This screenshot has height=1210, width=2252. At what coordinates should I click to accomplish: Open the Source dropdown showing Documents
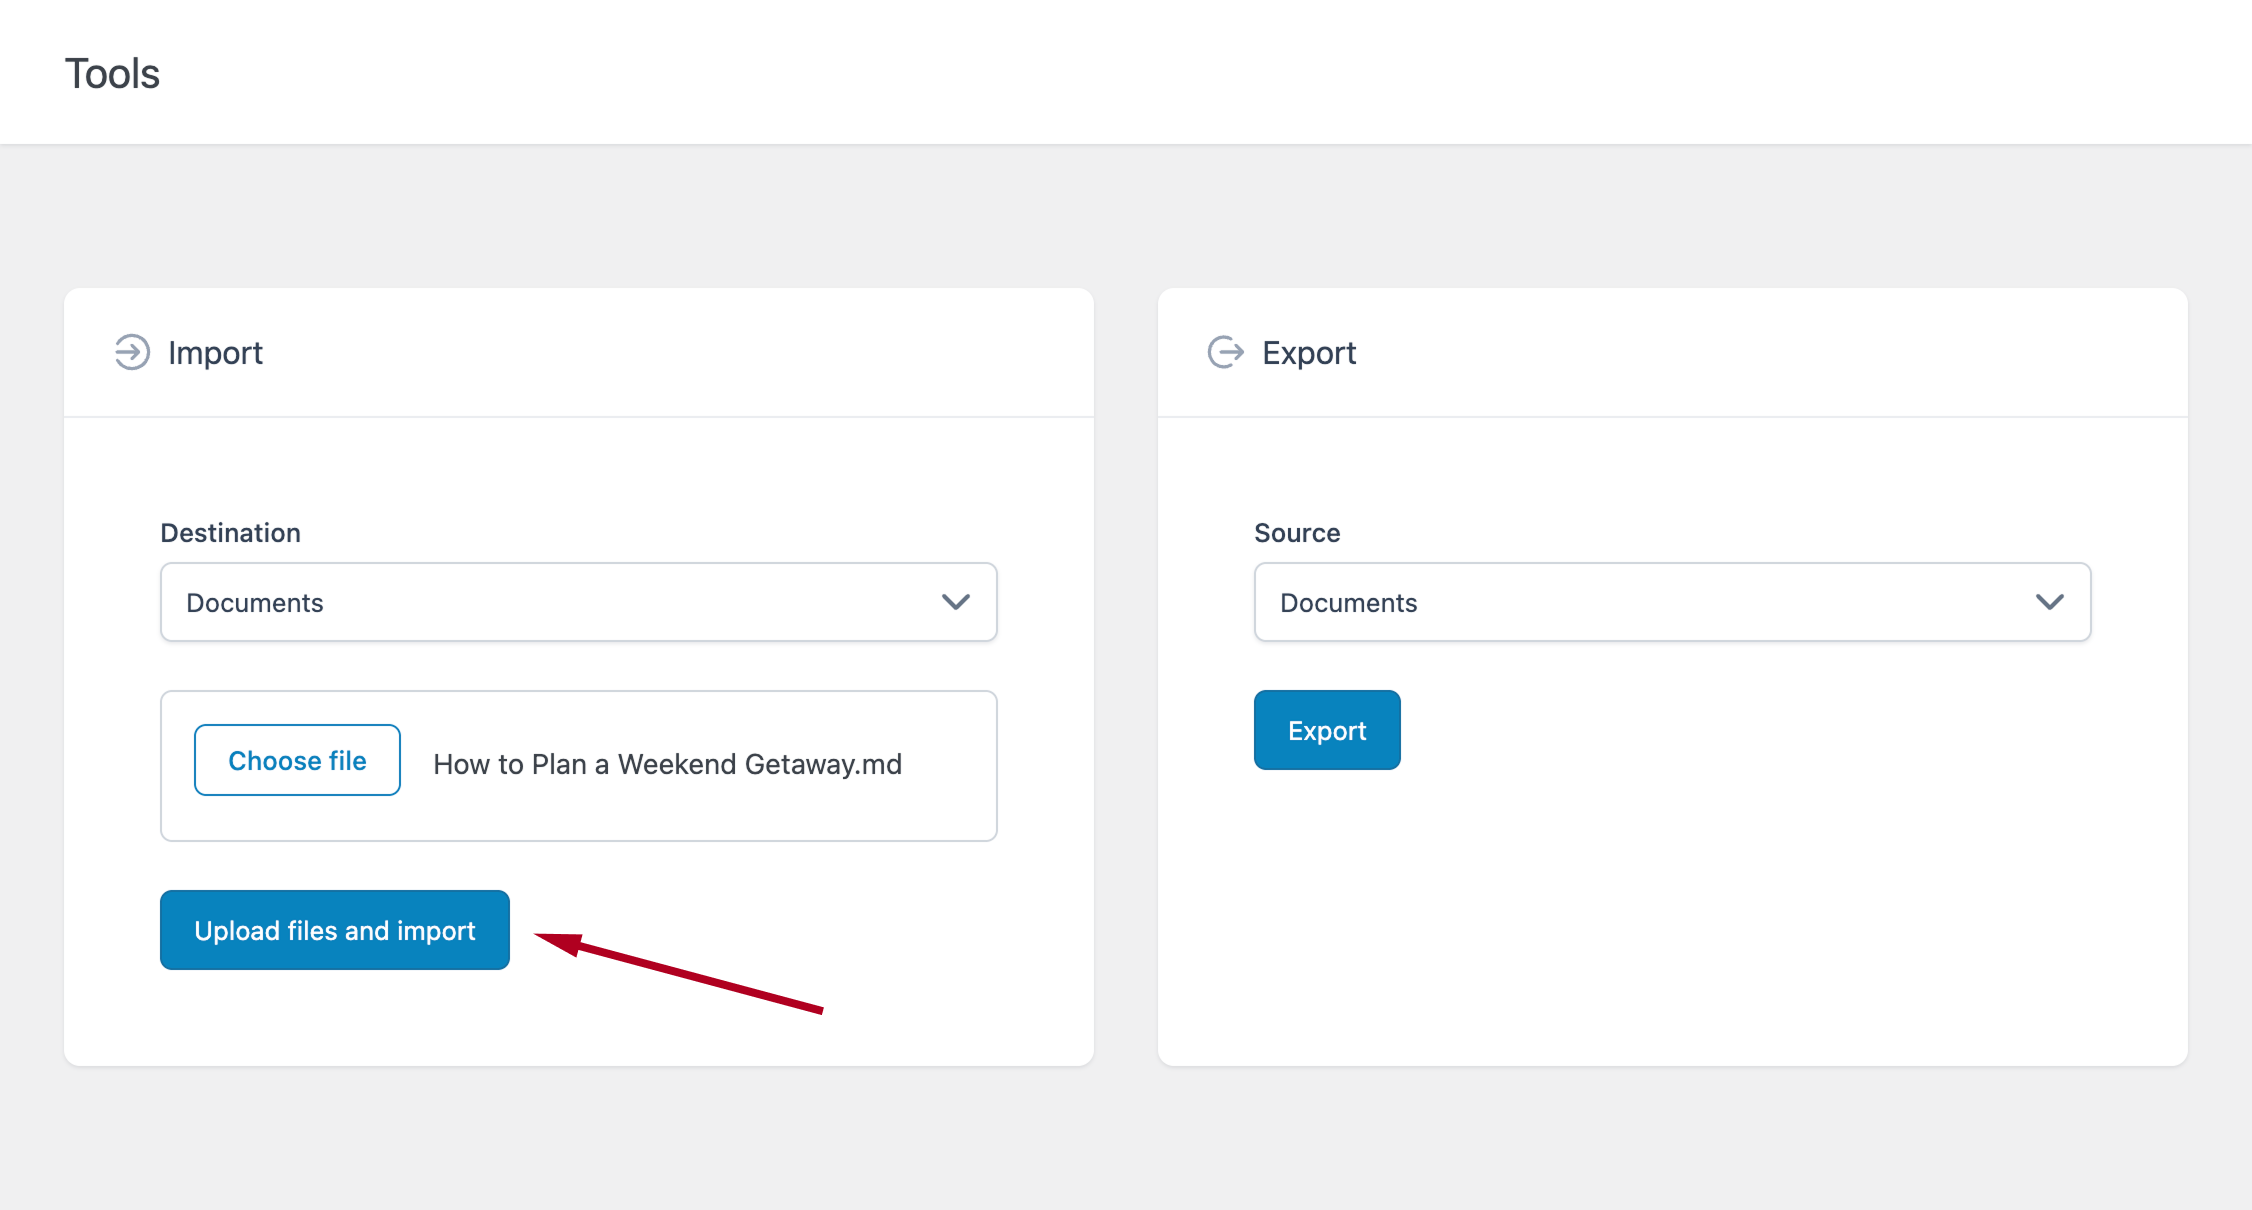pyautogui.click(x=1672, y=601)
